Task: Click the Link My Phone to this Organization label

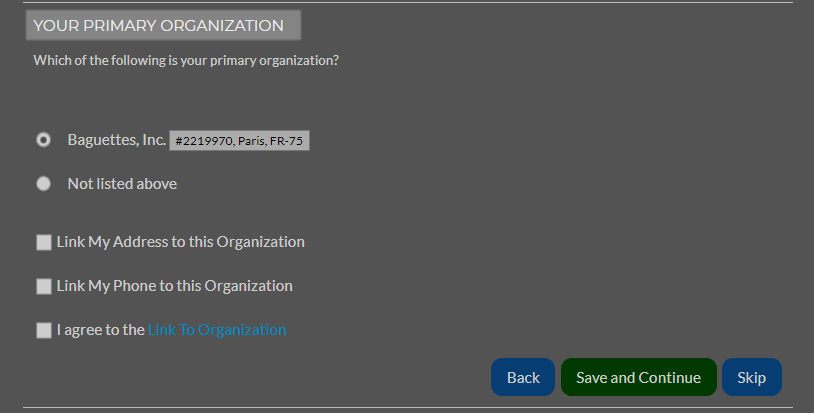Action: click(x=174, y=286)
